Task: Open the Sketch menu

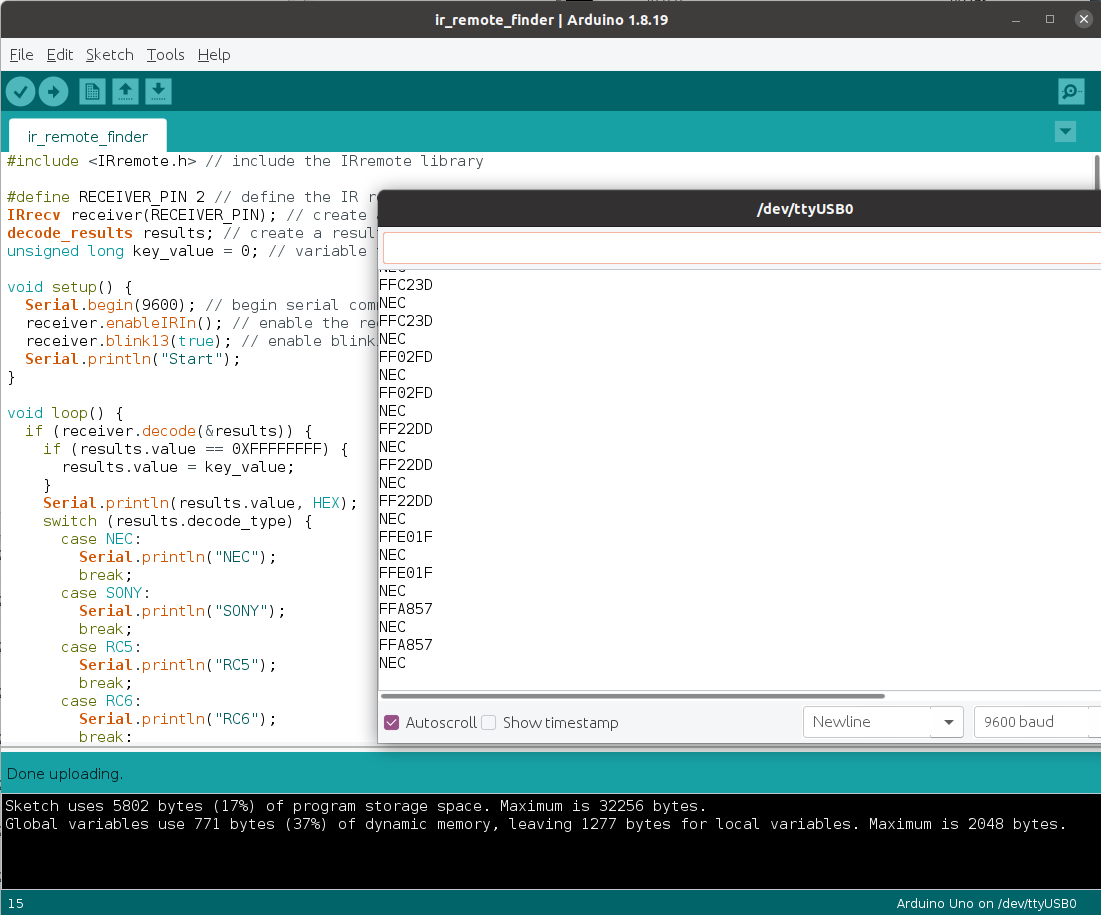Action: 110,55
